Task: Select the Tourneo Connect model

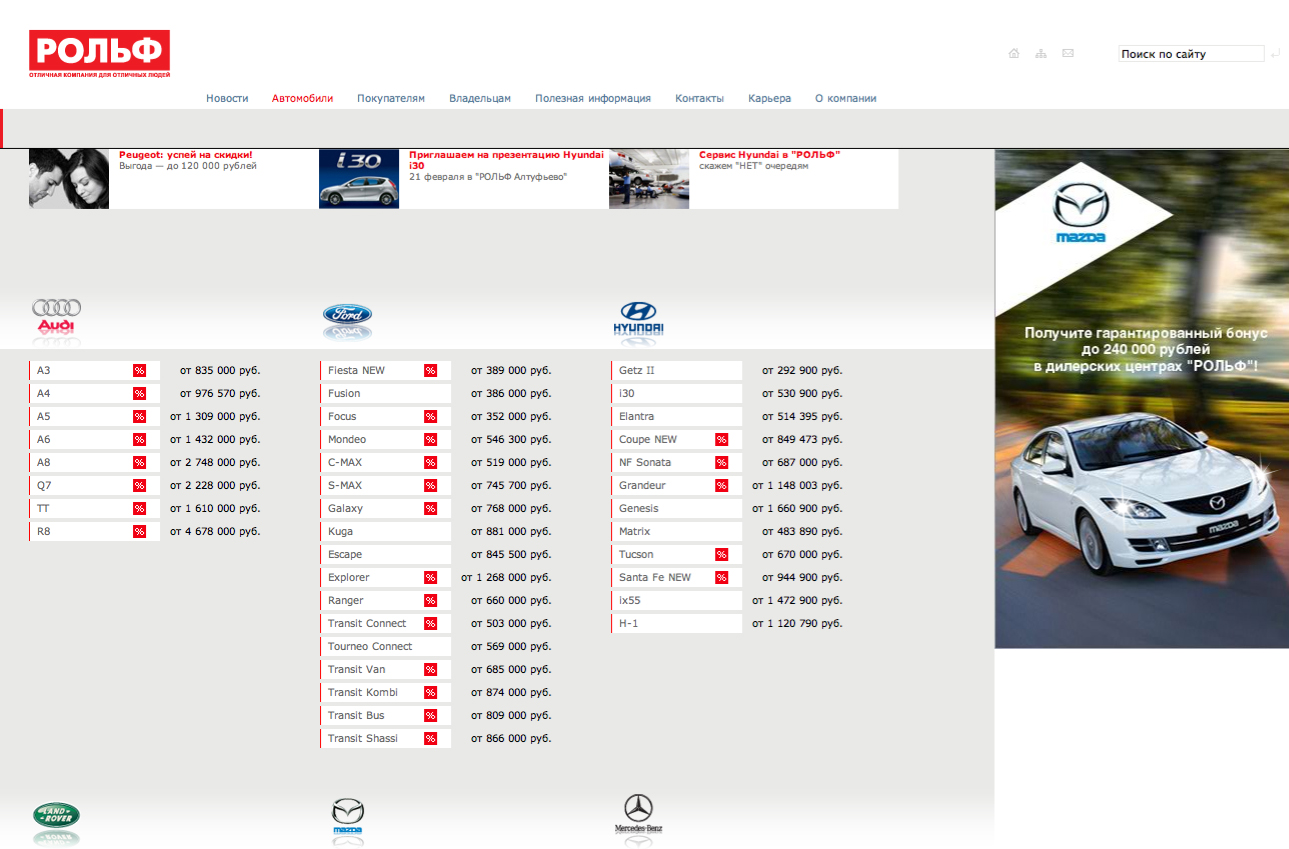Action: click(385, 647)
